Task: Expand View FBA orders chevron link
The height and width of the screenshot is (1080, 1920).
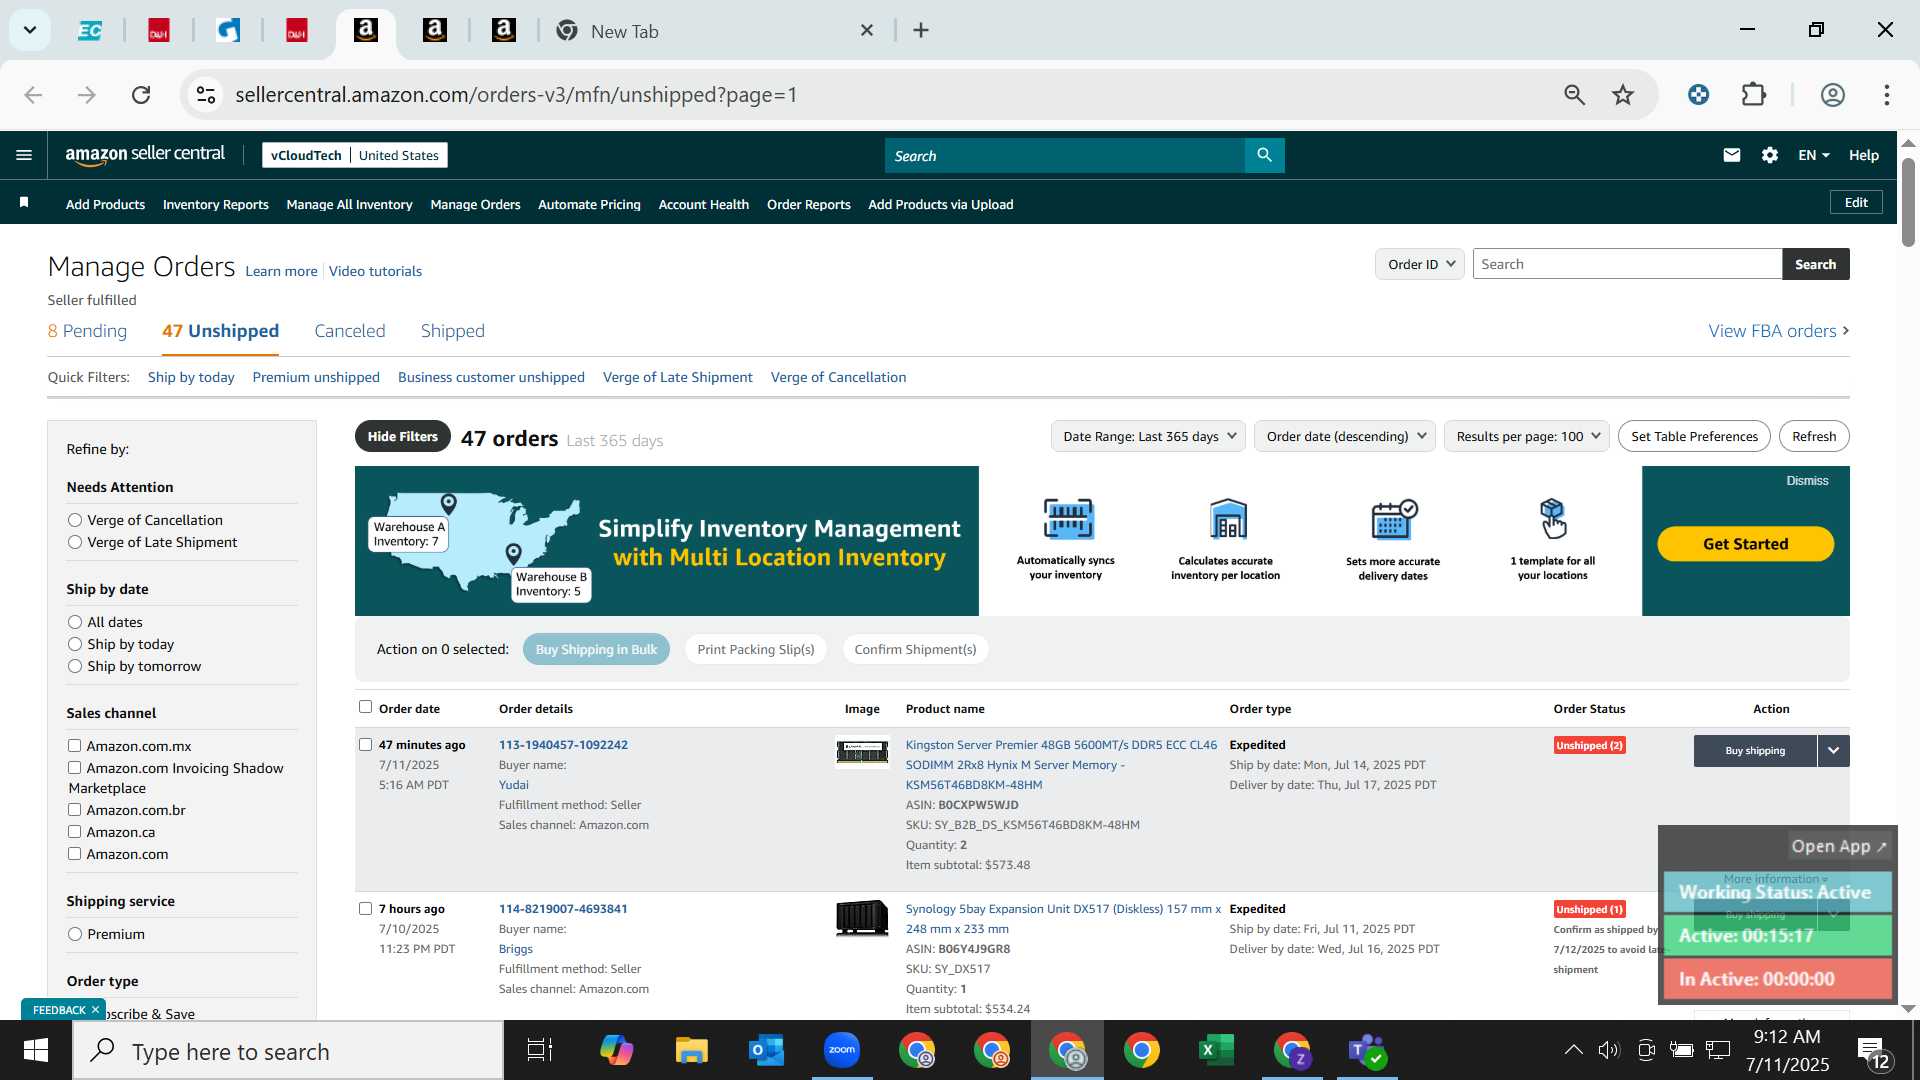Action: click(x=1779, y=331)
